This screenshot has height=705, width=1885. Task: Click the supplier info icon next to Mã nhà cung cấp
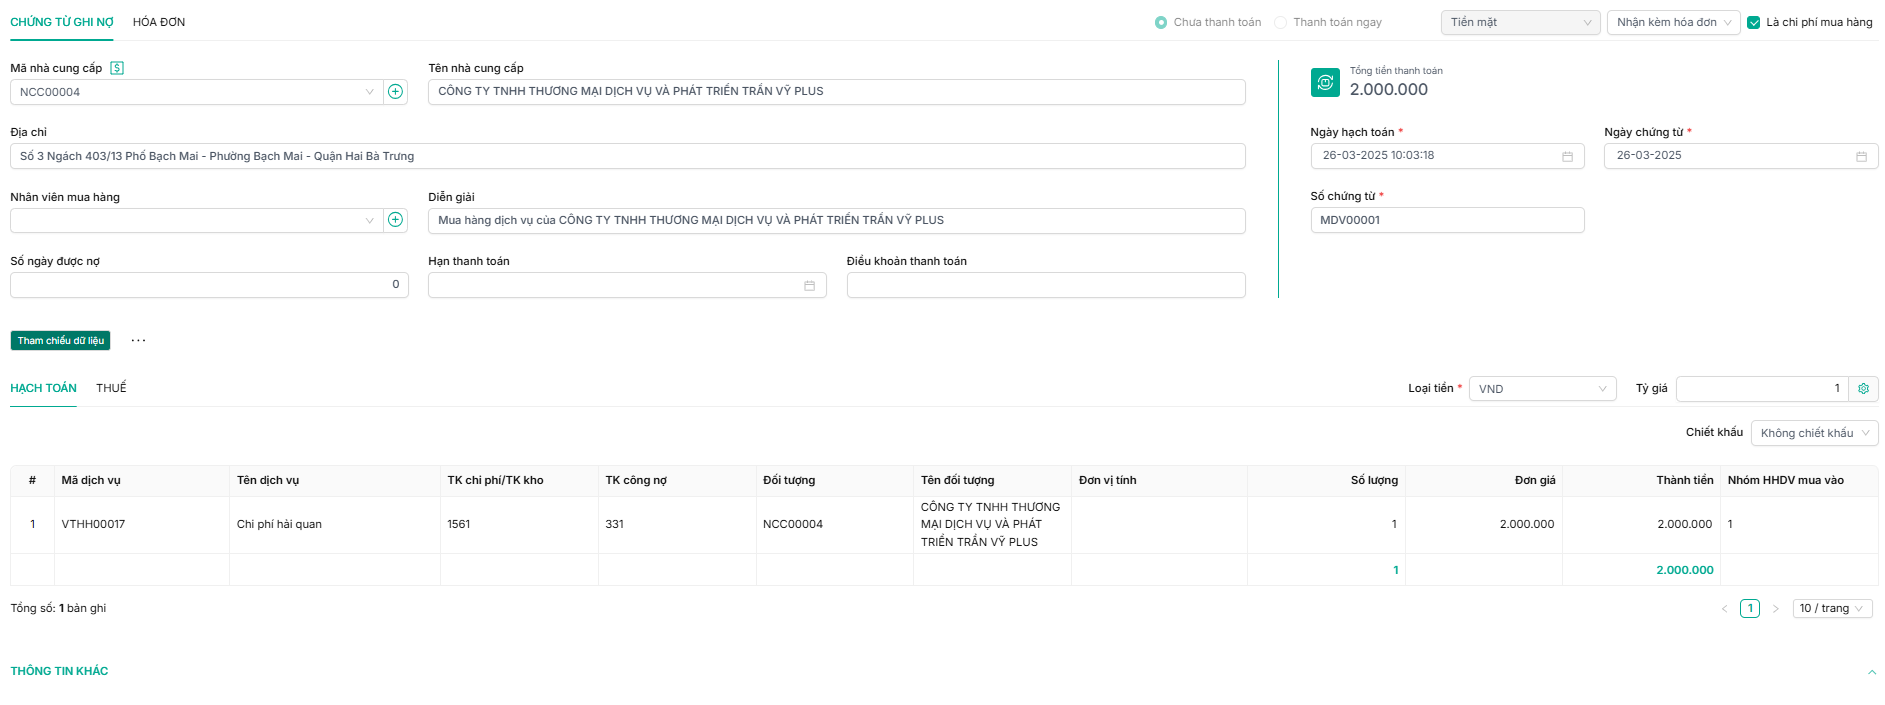pos(117,68)
